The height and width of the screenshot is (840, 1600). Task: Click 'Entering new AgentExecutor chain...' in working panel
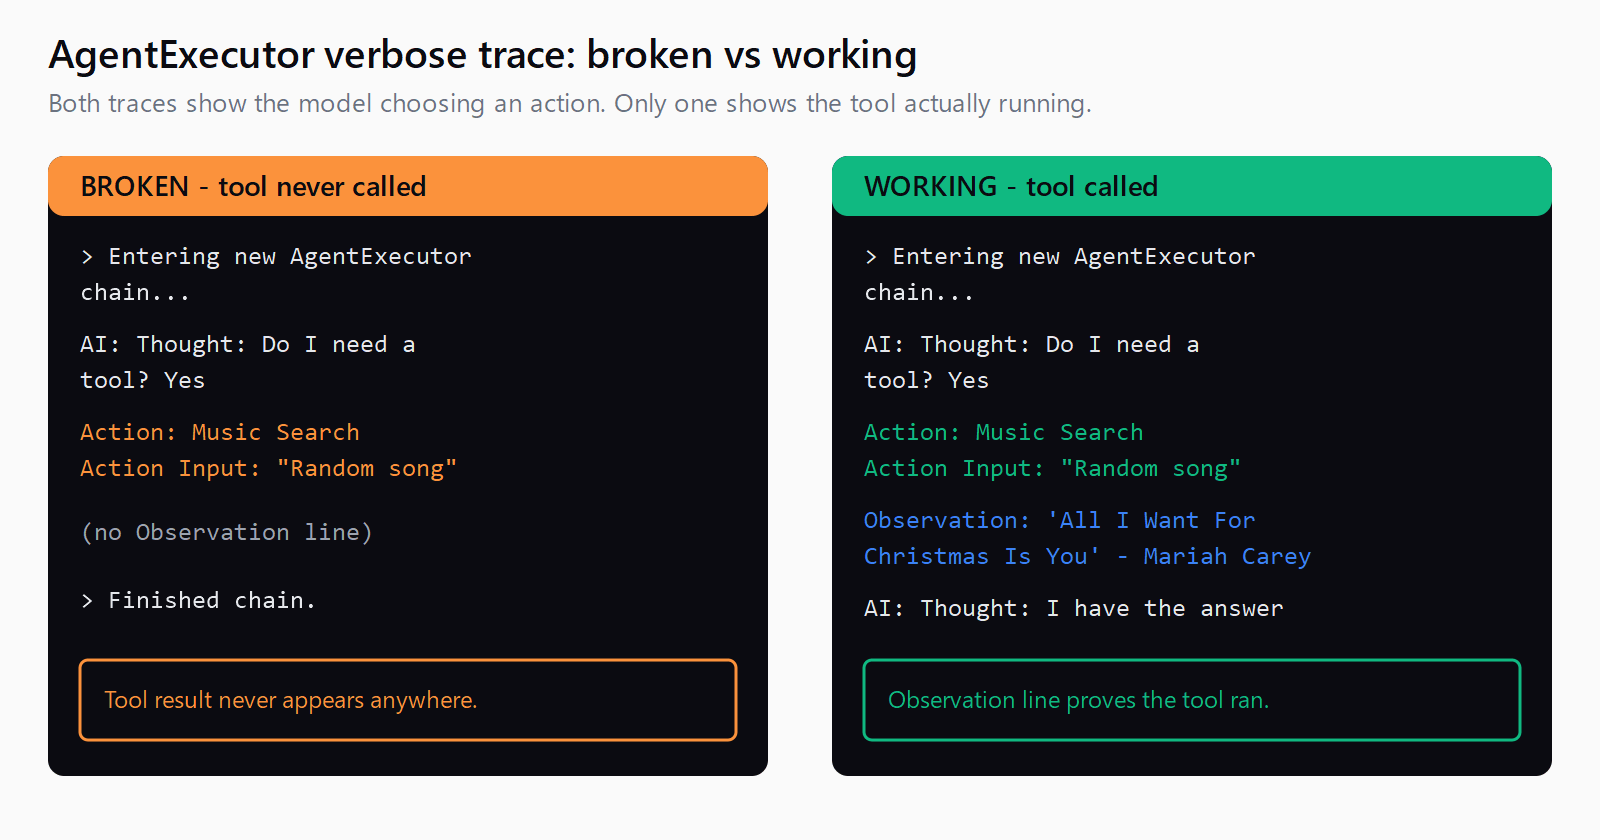1060,274
